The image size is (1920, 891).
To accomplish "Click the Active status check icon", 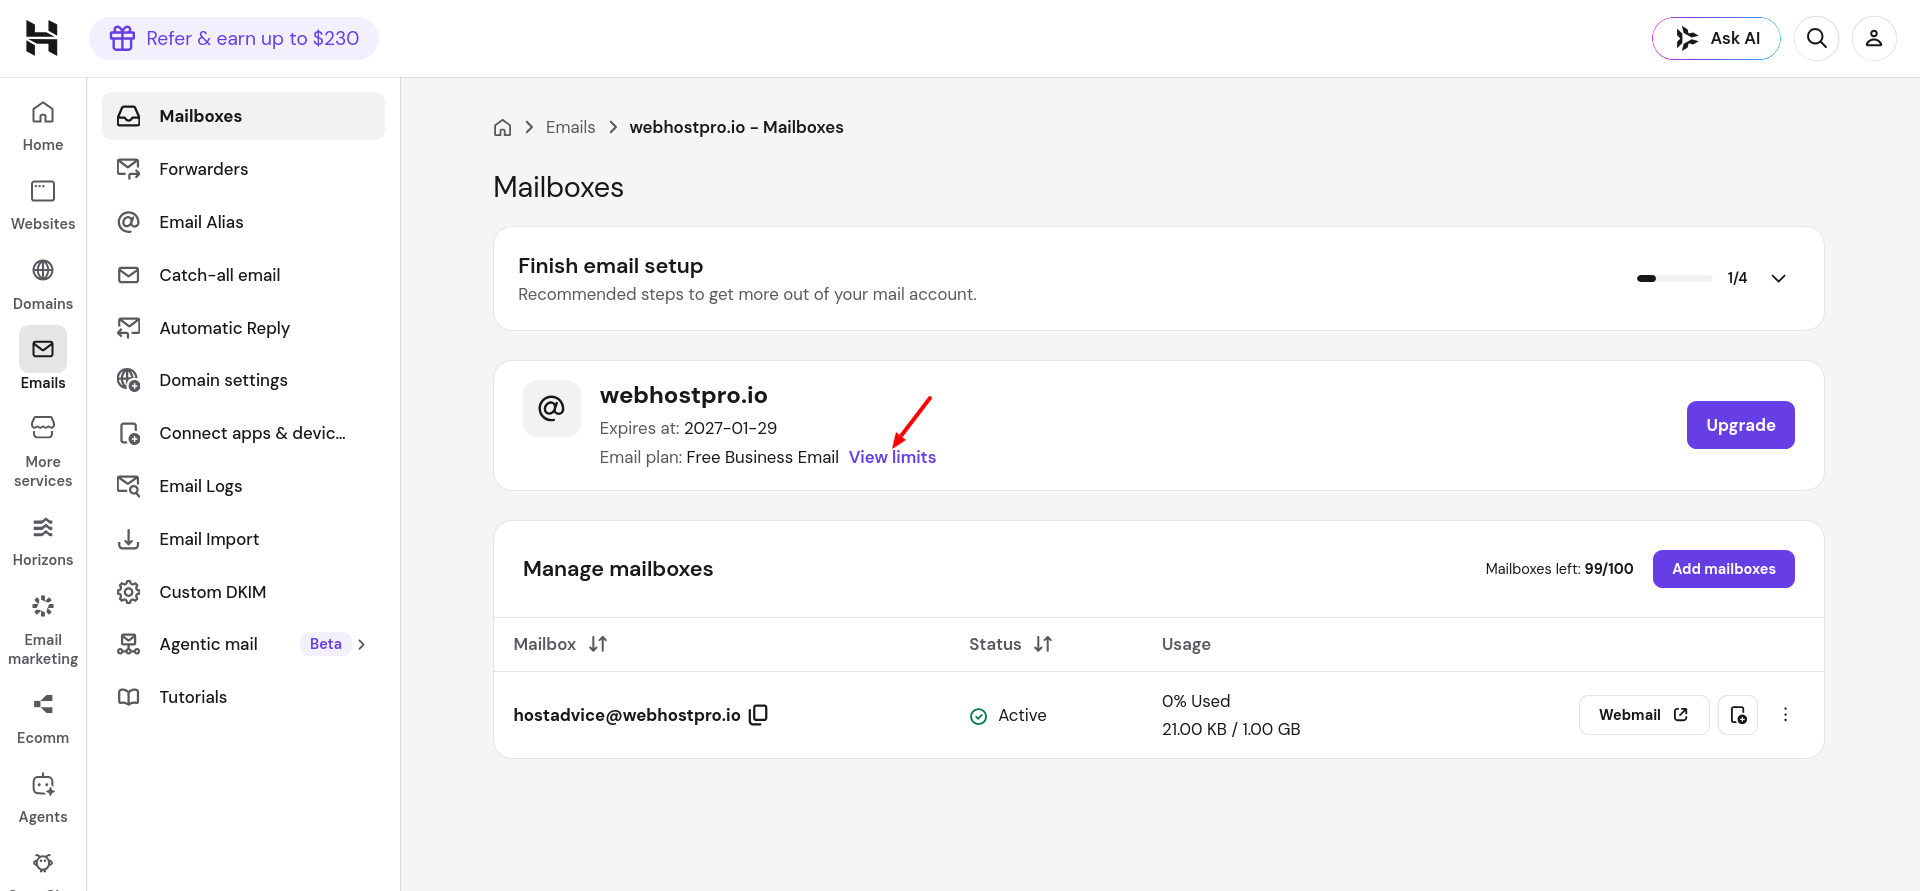I will [979, 716].
